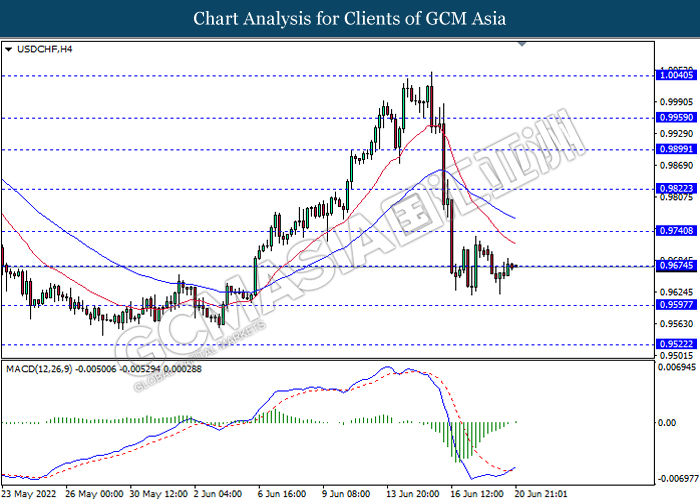Viewport: 700px width, 500px height.
Task: Click the 0.95015 price axis value
Action: (676, 356)
